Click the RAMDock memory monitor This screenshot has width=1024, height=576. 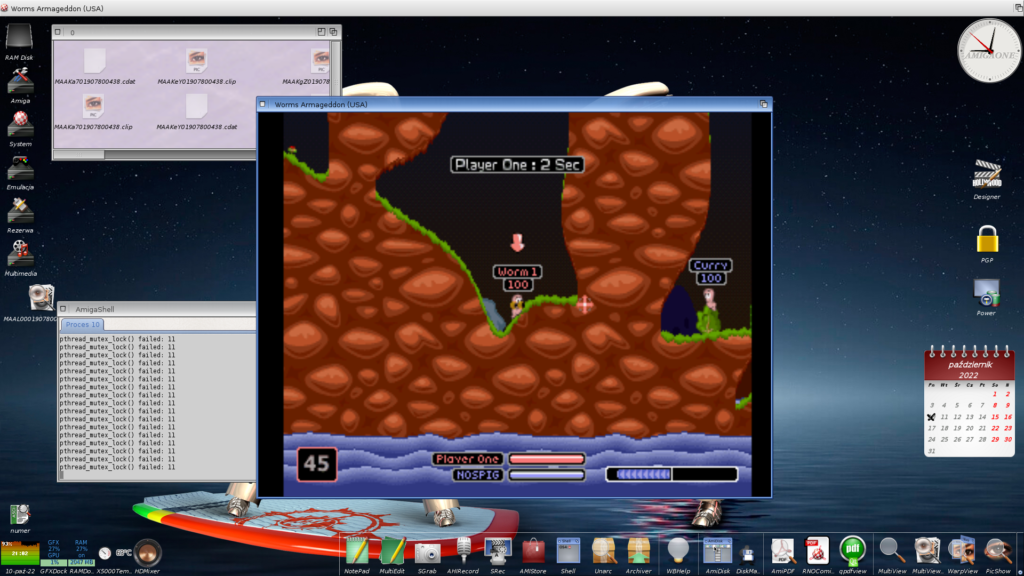pyautogui.click(x=81, y=552)
